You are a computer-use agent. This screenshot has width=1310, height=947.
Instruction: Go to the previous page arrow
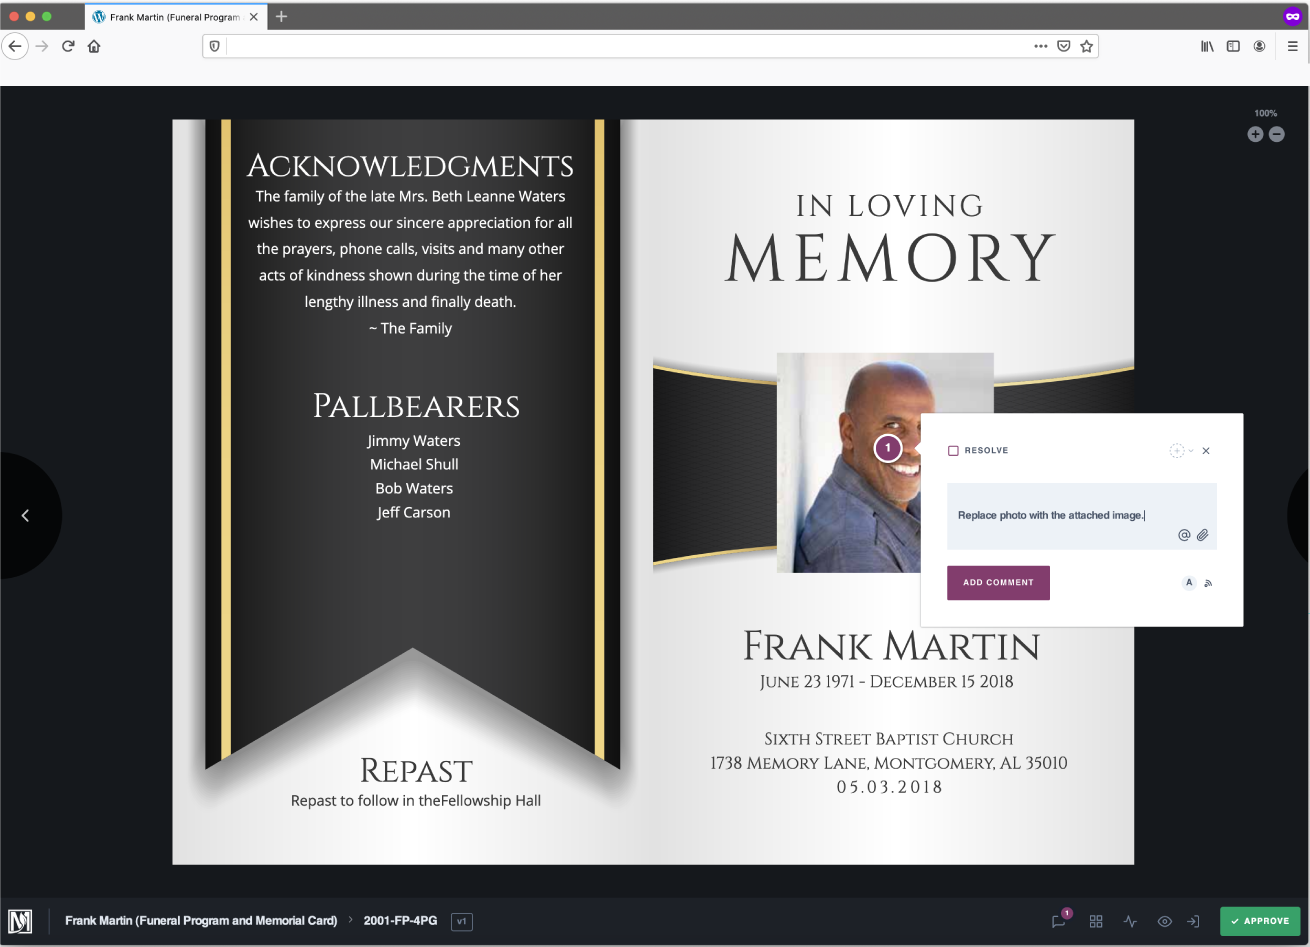pos(26,515)
